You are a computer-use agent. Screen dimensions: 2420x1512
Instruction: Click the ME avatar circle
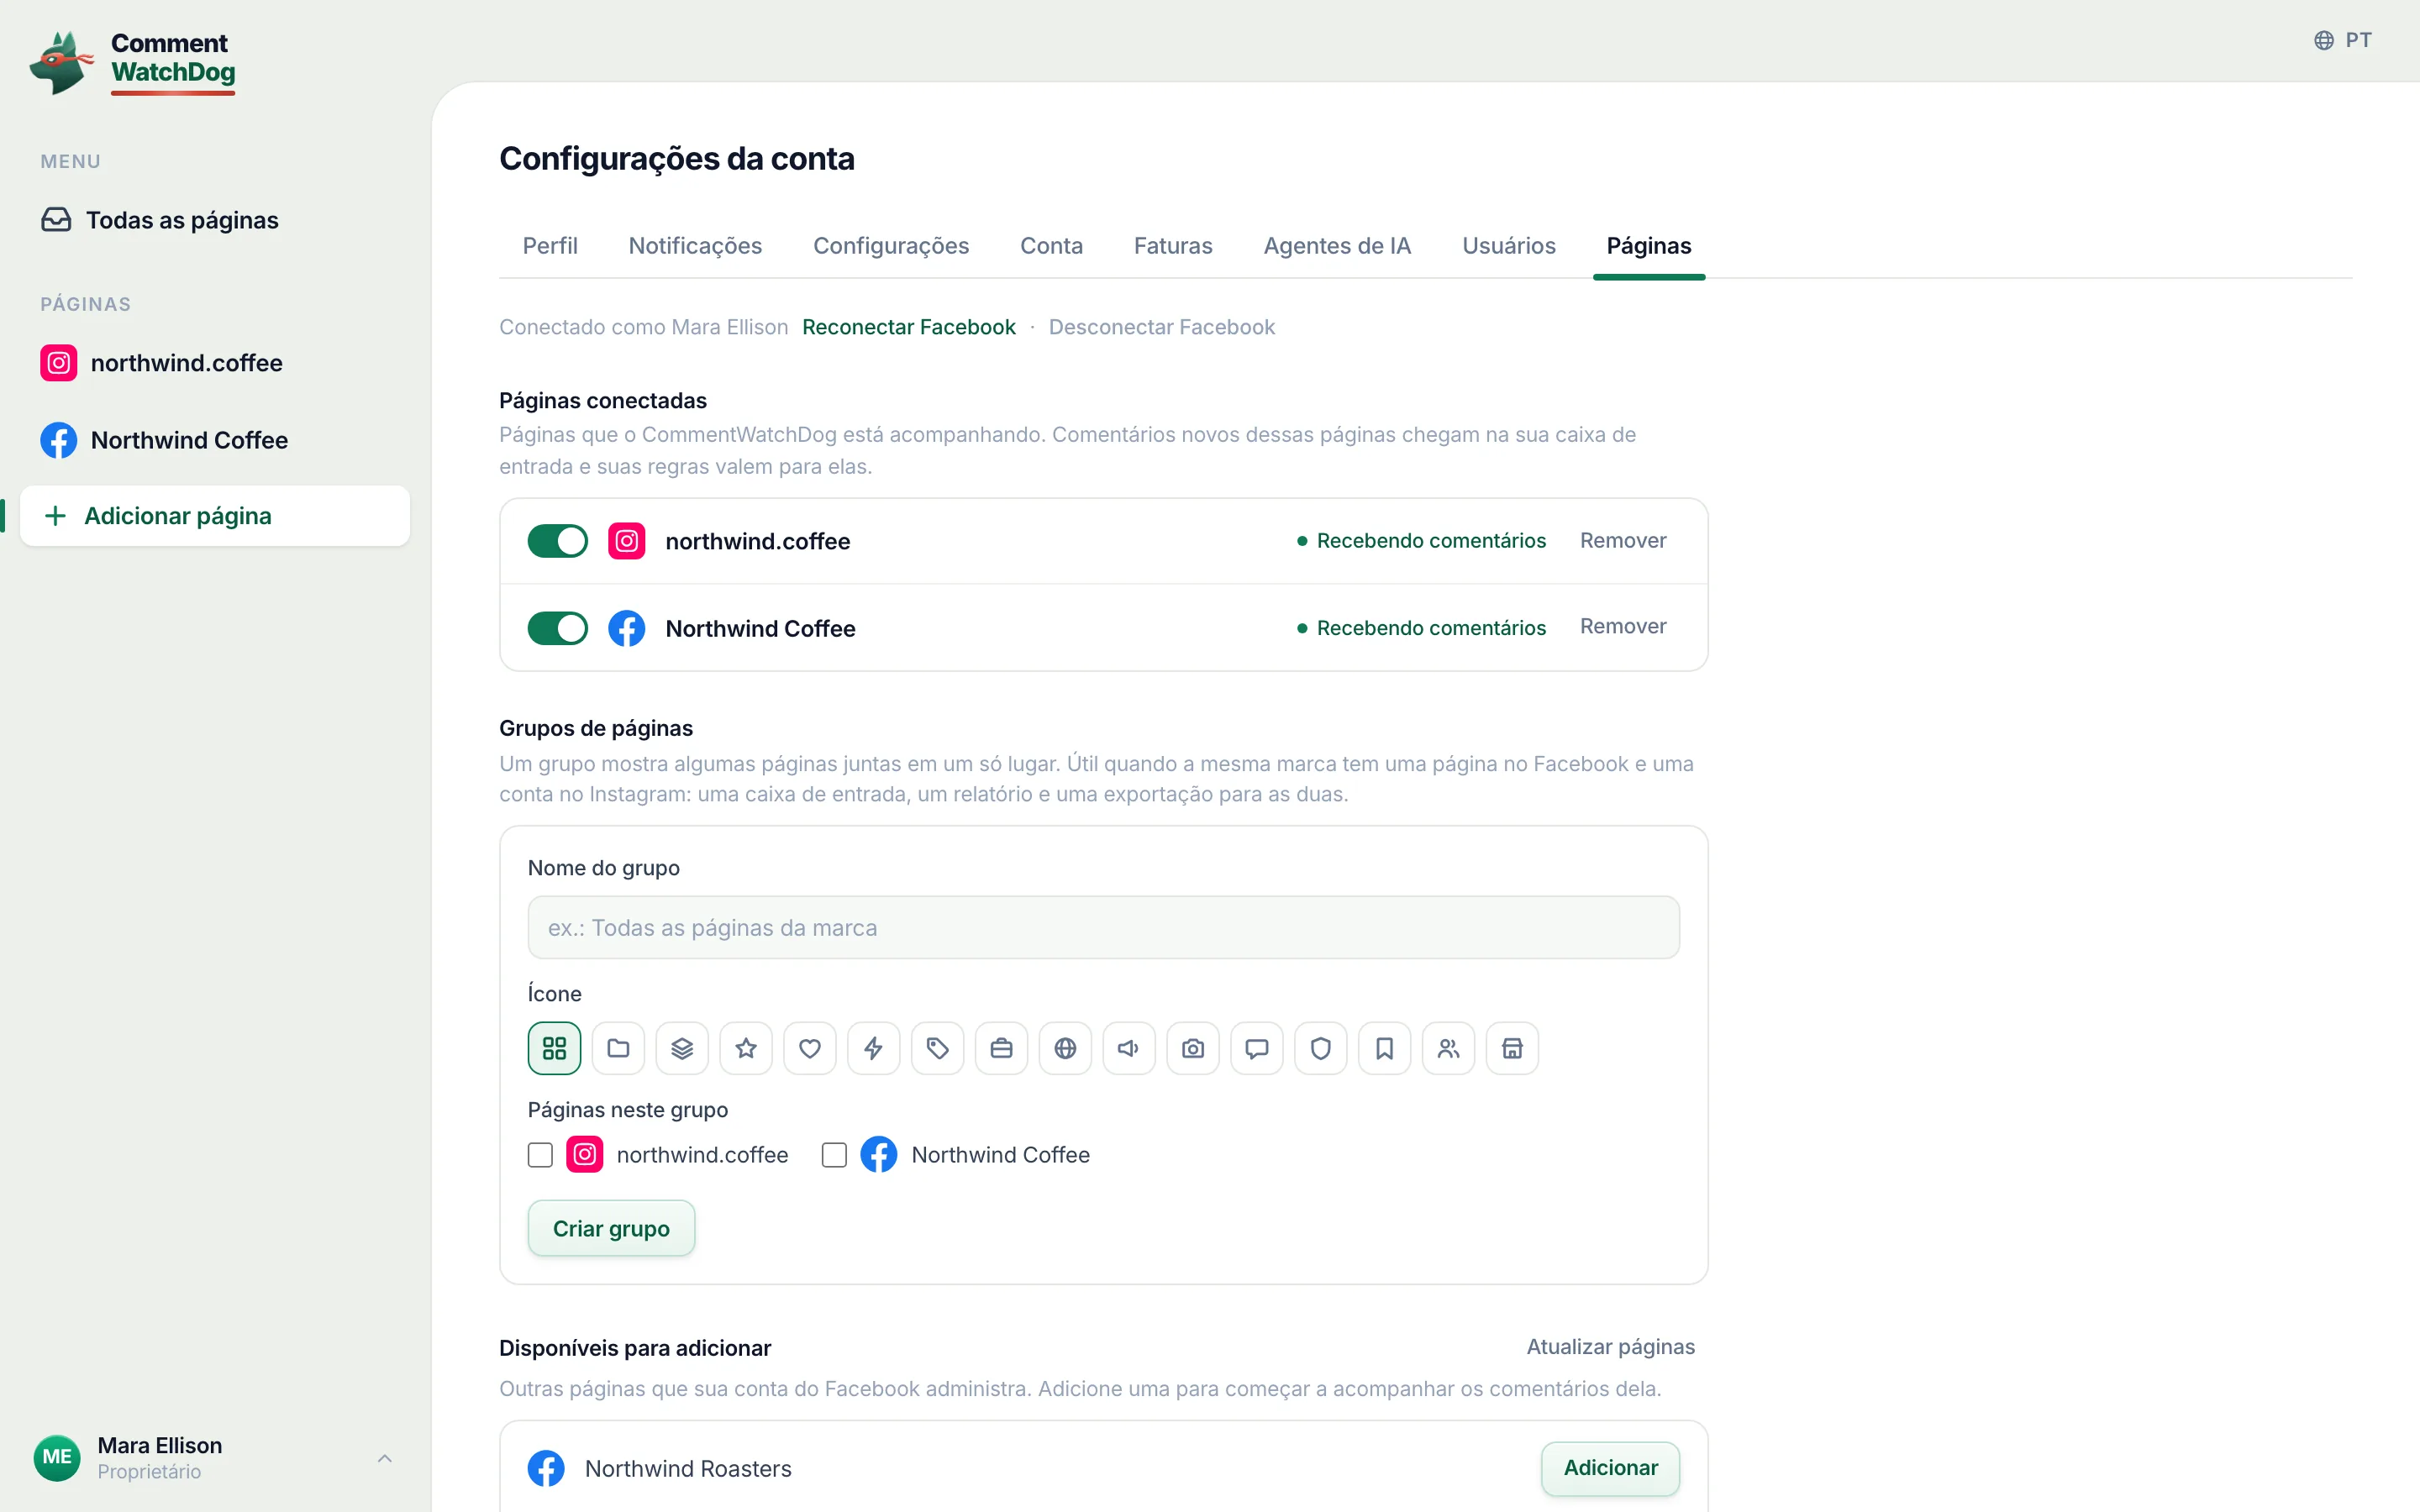[x=57, y=1457]
